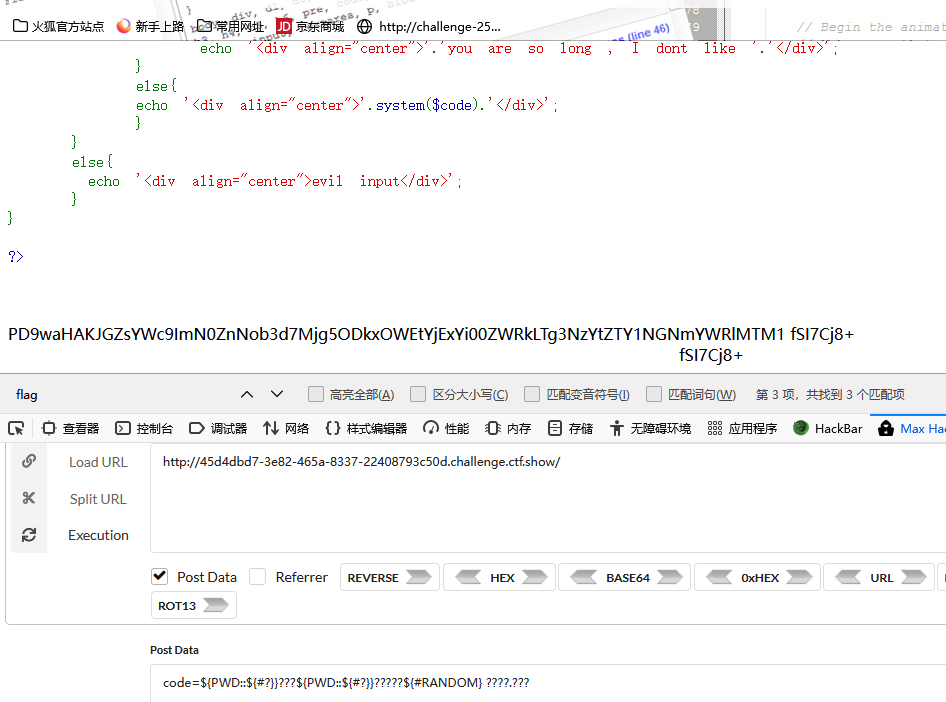Click the Split URL scissors icon

tap(28, 498)
